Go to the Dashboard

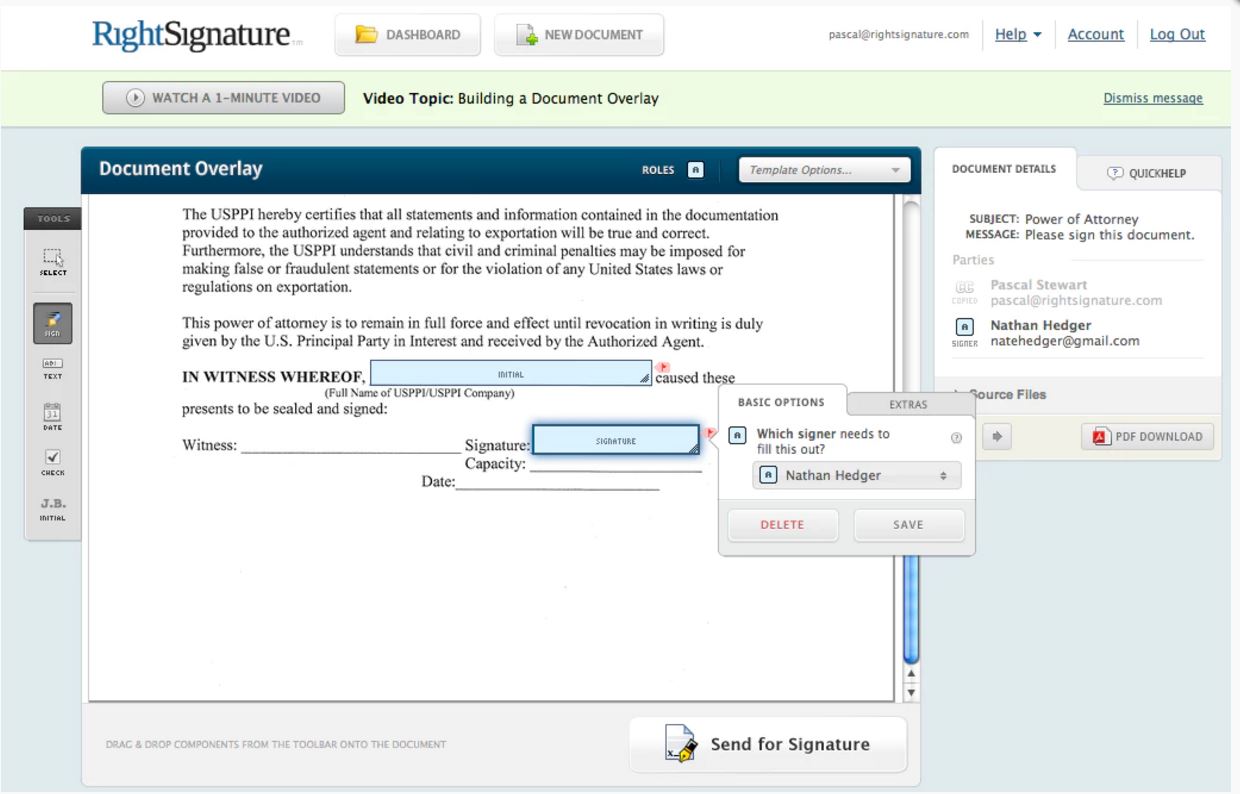click(x=408, y=35)
